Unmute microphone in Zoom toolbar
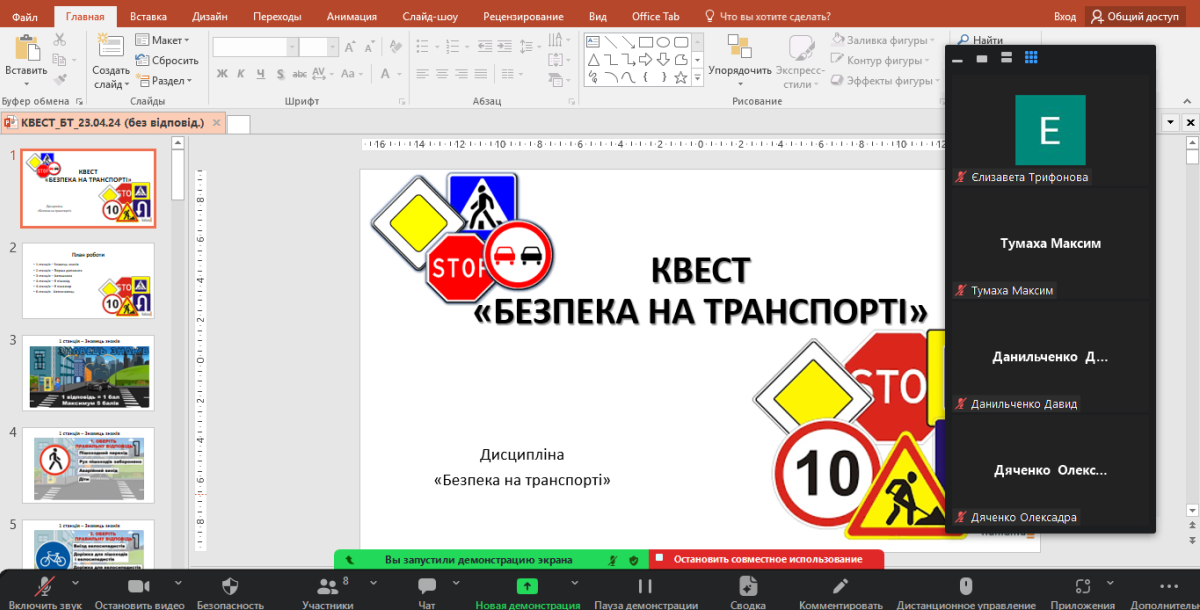This screenshot has height=610, width=1200. [45, 587]
